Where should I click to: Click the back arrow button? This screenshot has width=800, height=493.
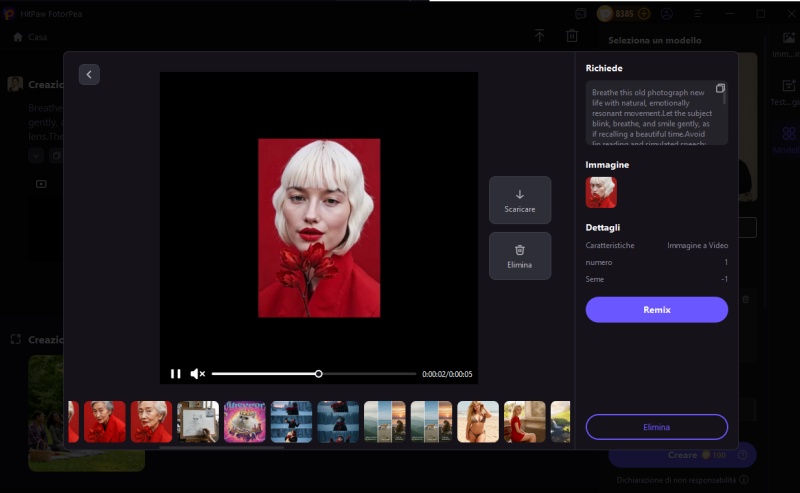pos(89,75)
